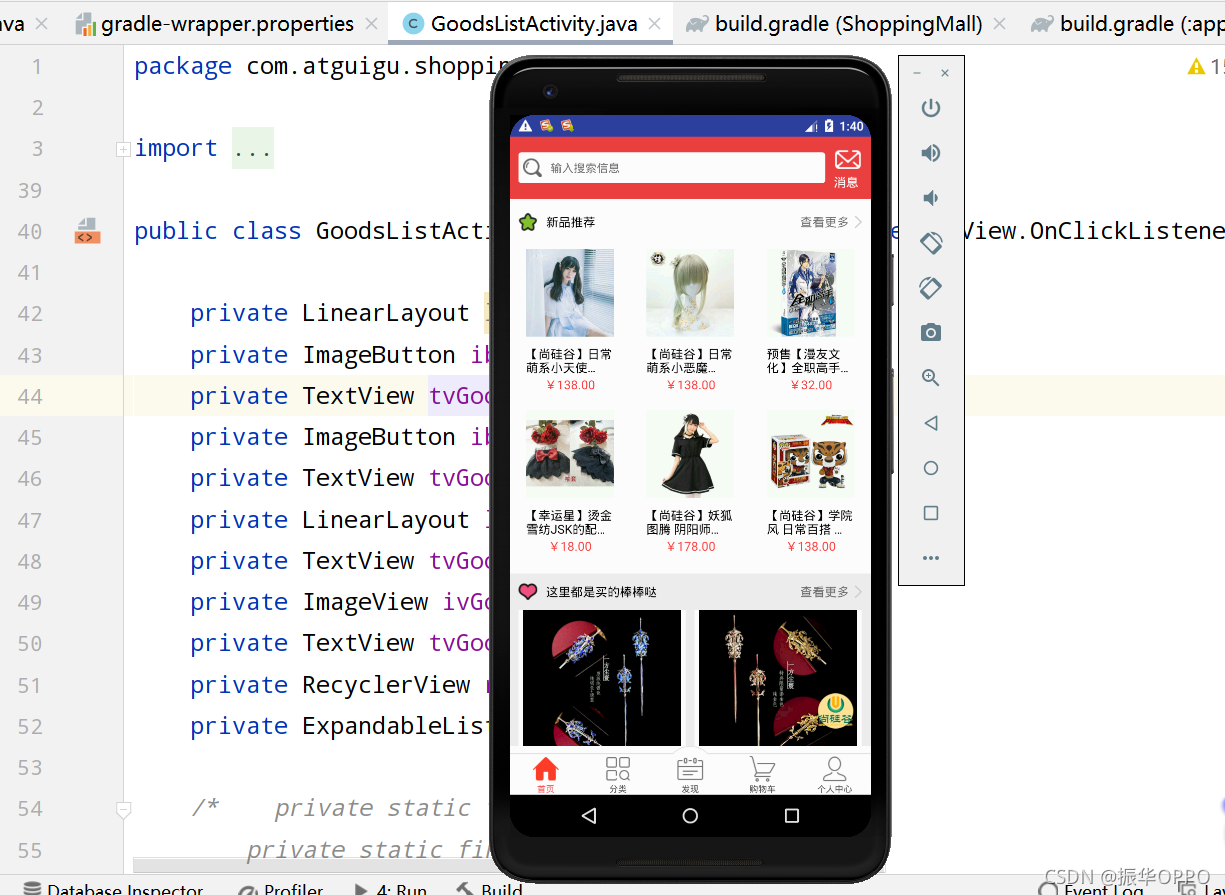Image resolution: width=1225 pixels, height=895 pixels.
Task: Rotate the emulator right
Action: [931, 288]
